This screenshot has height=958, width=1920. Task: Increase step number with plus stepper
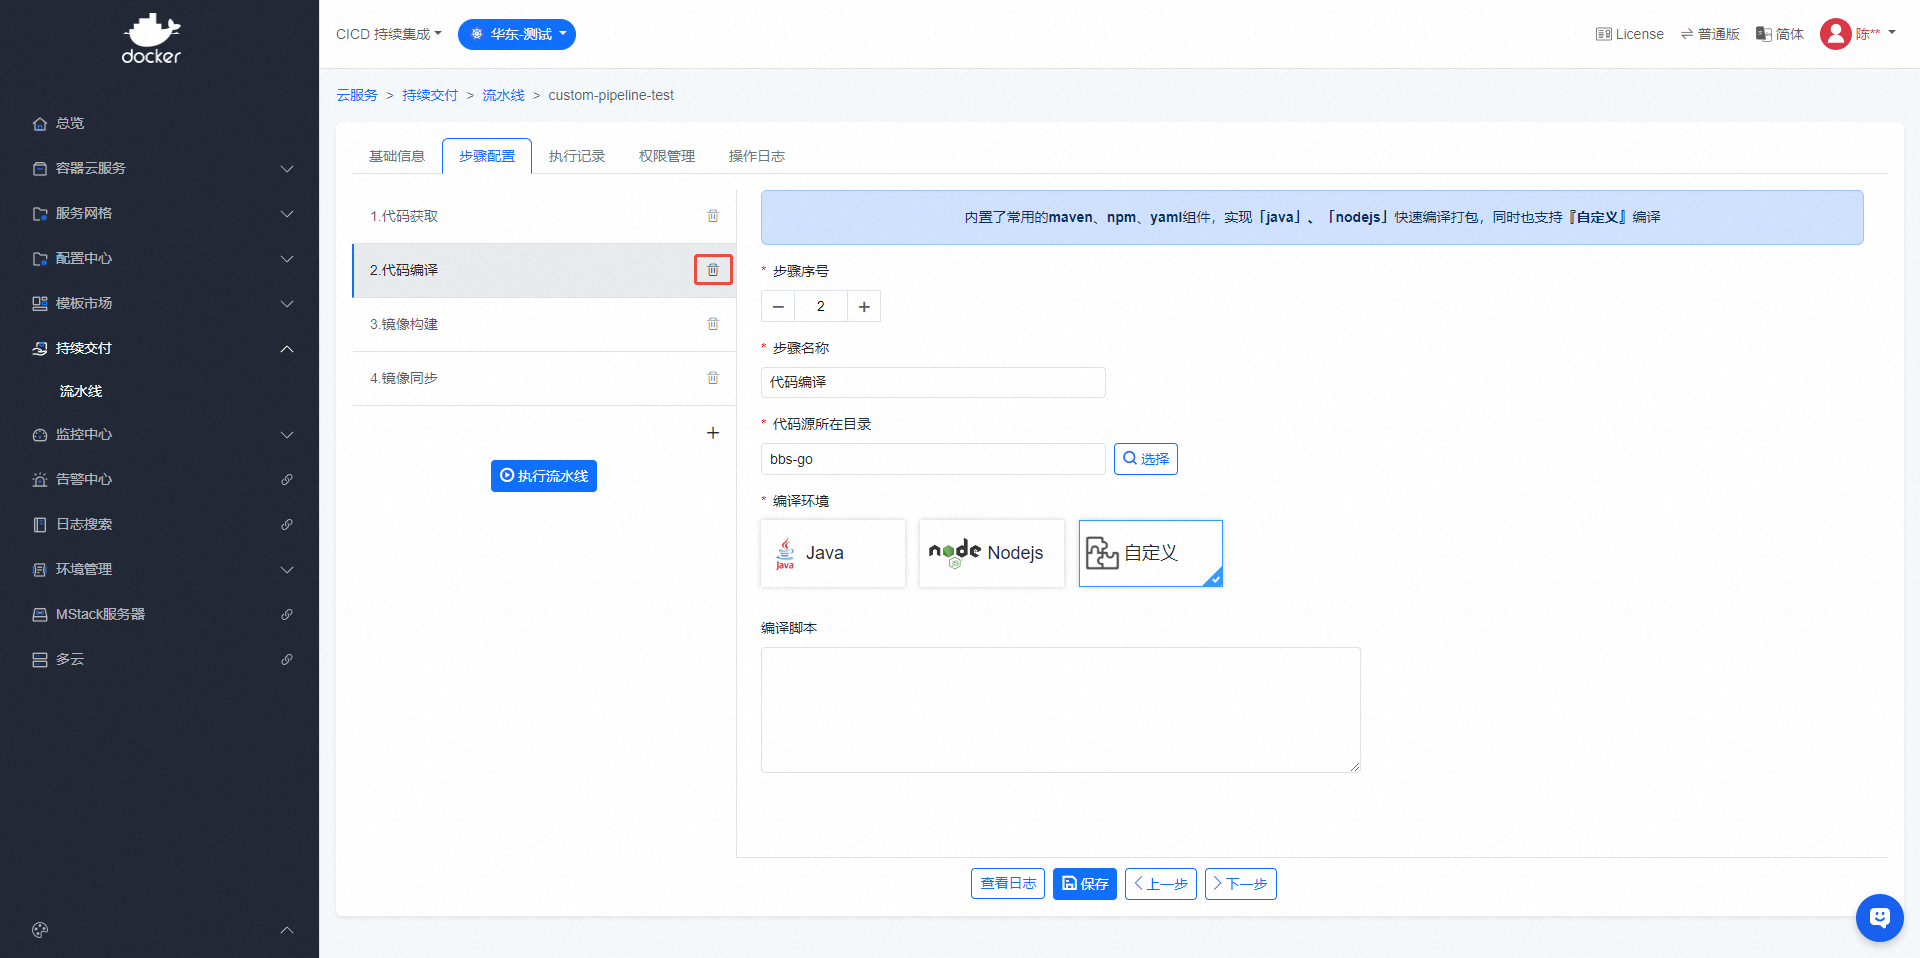click(x=864, y=307)
